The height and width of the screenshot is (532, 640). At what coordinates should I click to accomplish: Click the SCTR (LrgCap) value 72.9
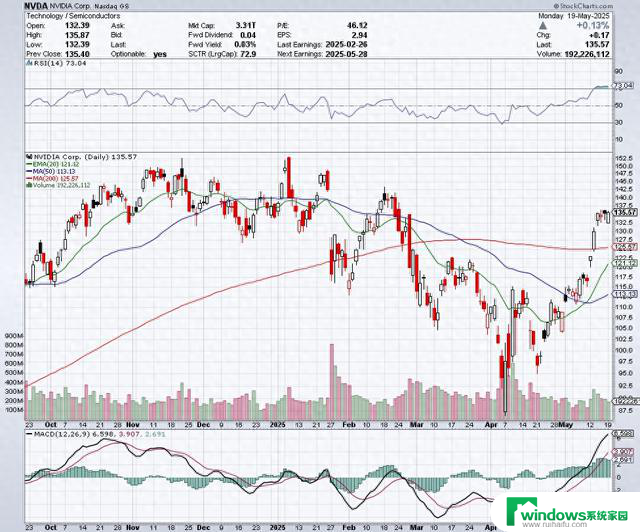tap(248, 54)
